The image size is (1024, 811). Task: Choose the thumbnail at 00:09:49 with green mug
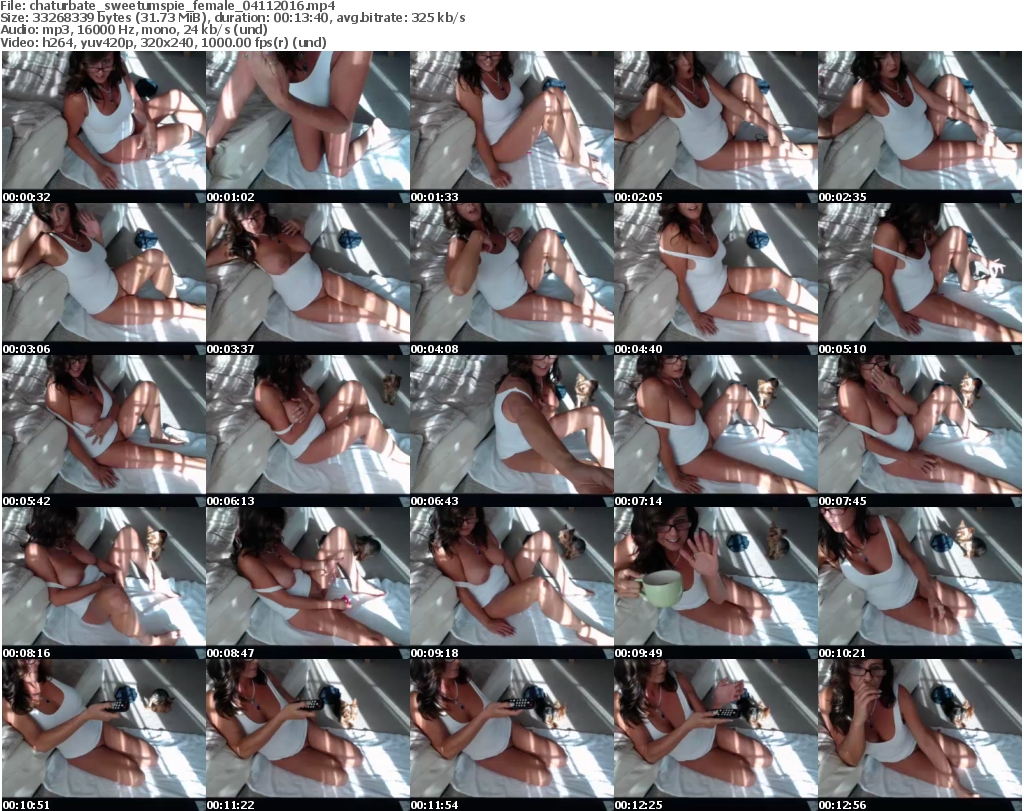coord(715,583)
